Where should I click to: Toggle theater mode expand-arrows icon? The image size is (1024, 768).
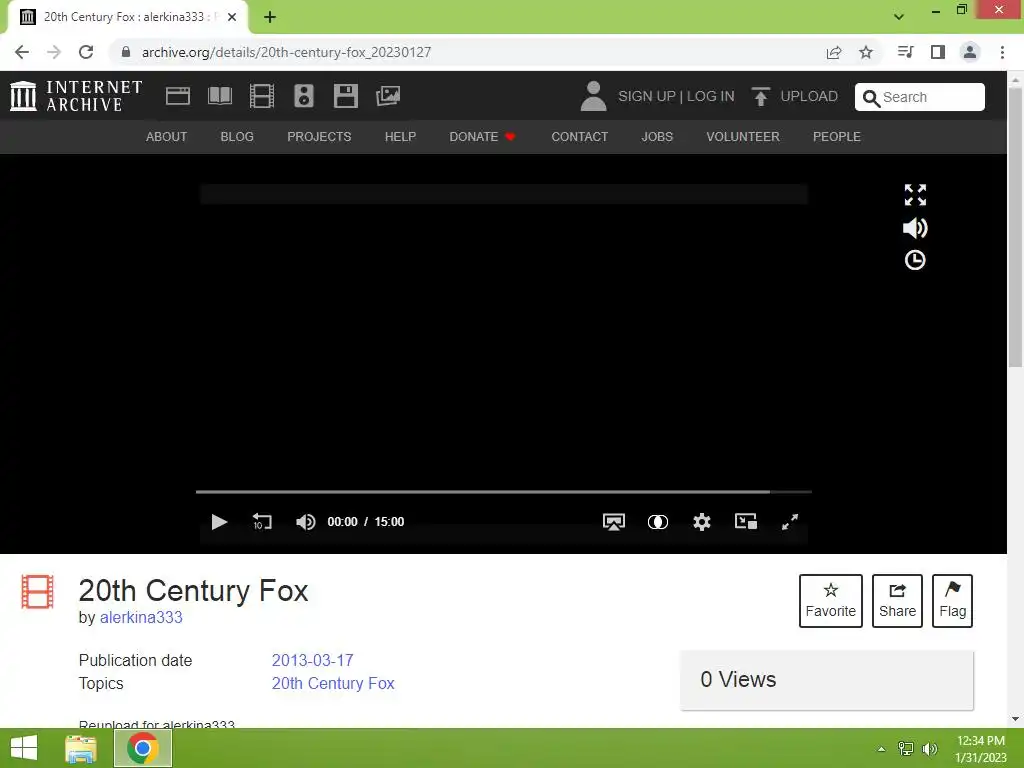click(915, 195)
